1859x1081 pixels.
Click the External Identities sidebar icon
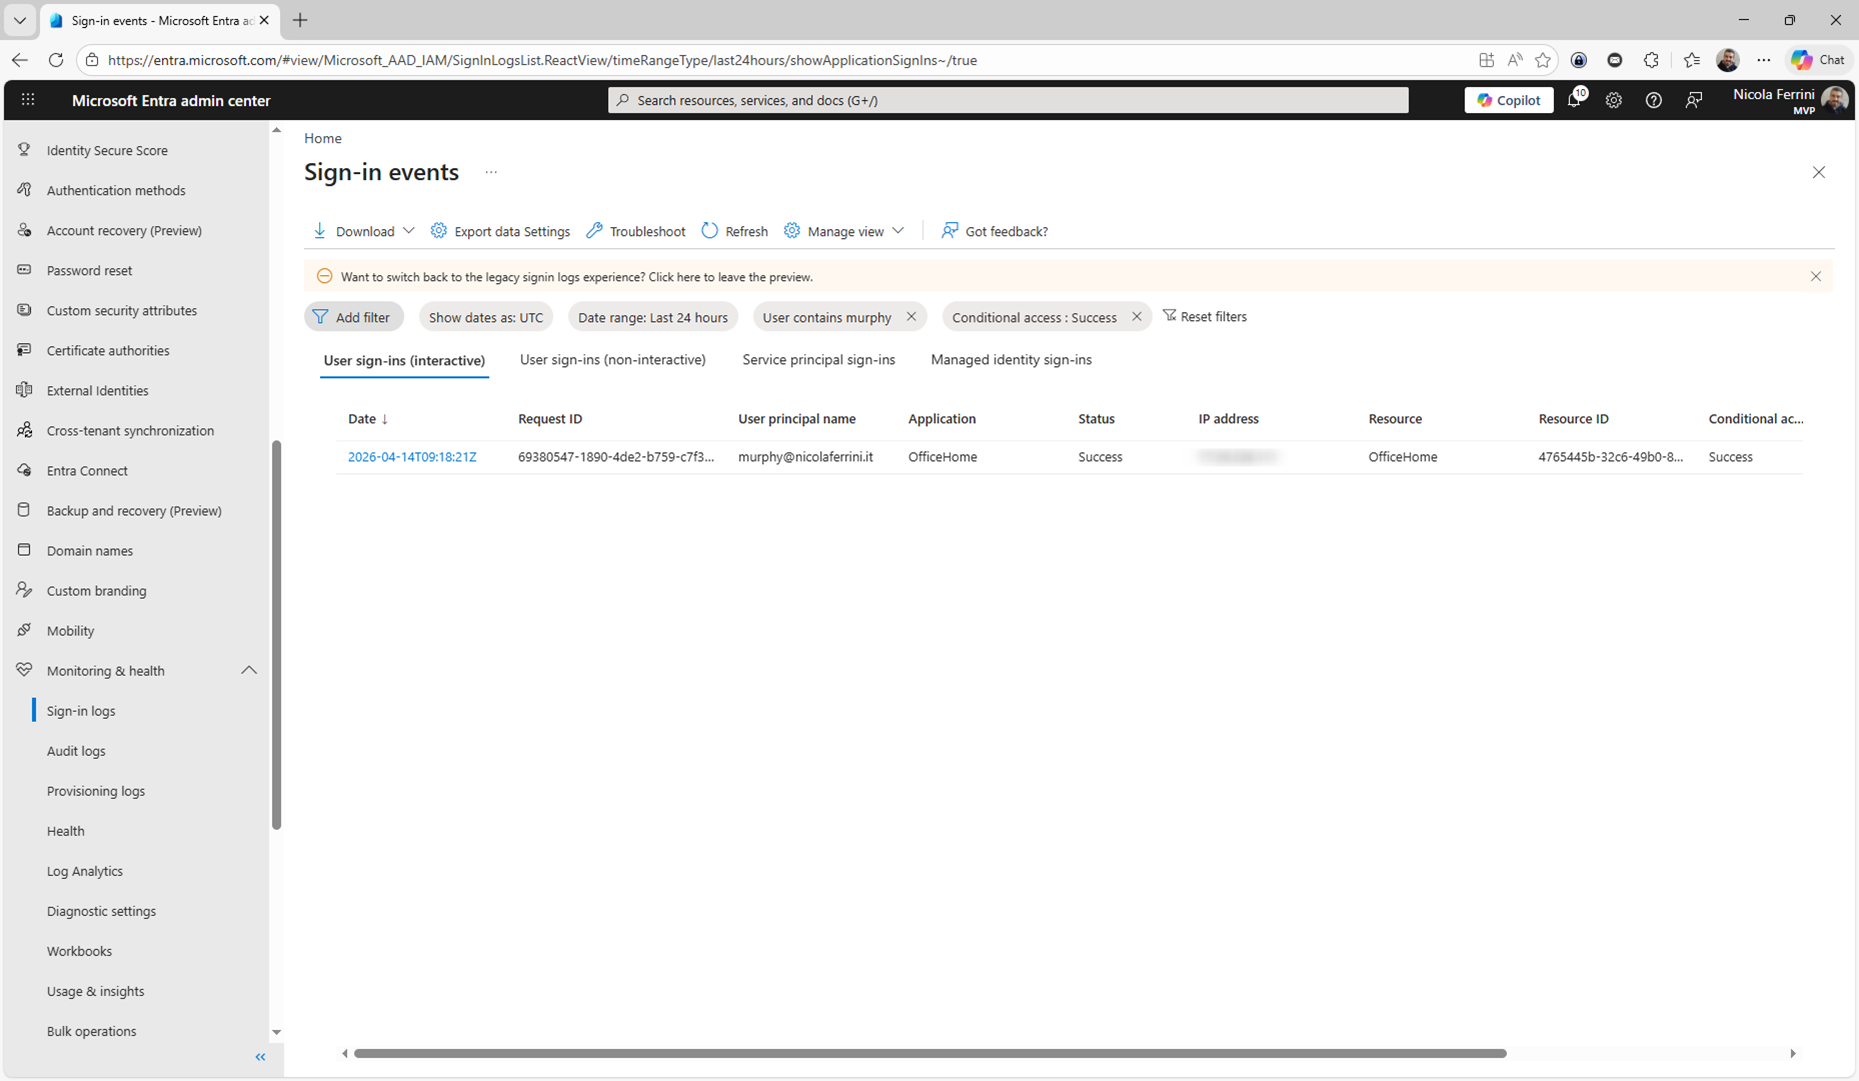pos(24,390)
